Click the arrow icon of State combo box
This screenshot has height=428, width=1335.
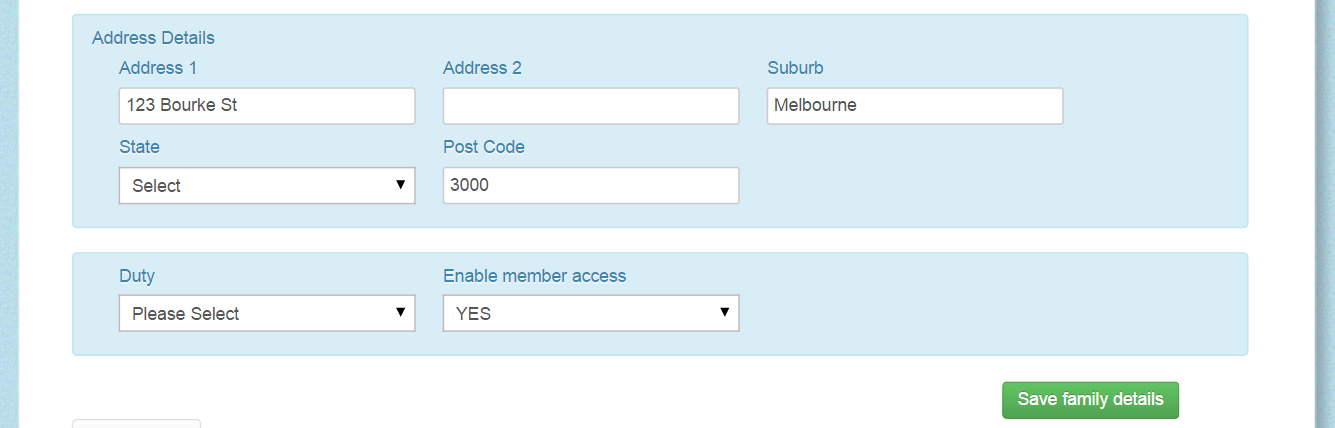coord(400,185)
